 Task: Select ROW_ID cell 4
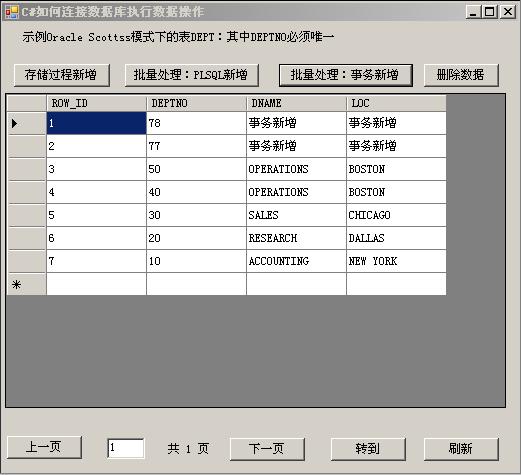[96, 192]
